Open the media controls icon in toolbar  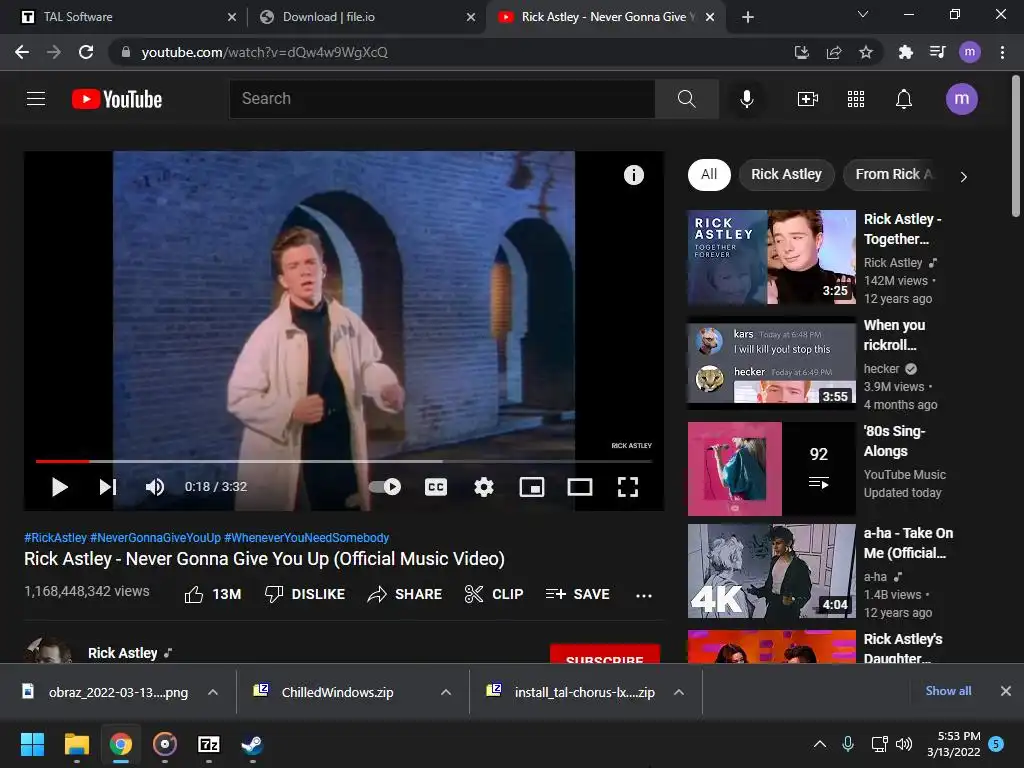coord(938,52)
